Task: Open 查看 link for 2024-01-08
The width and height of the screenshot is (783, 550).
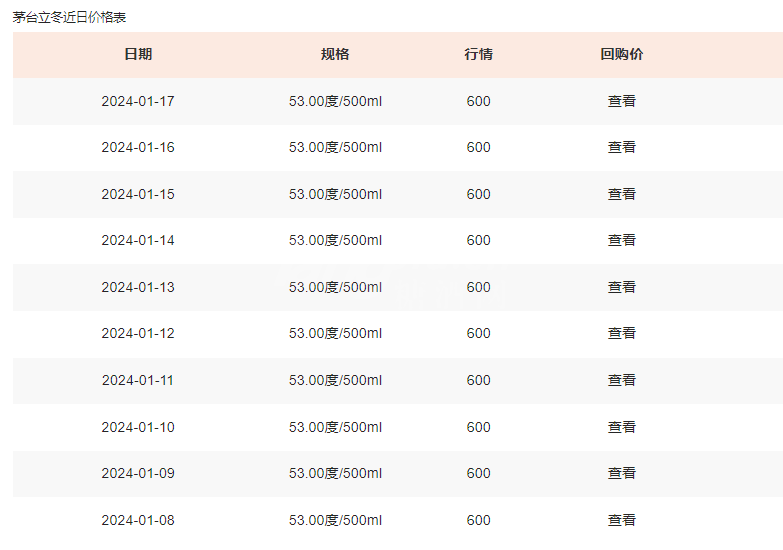Action: (x=621, y=520)
